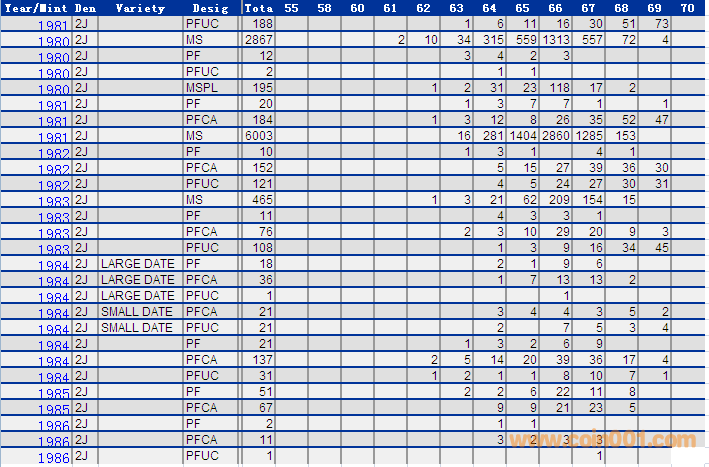
Task: Select the total cell showing 6003
Action: tap(258, 134)
